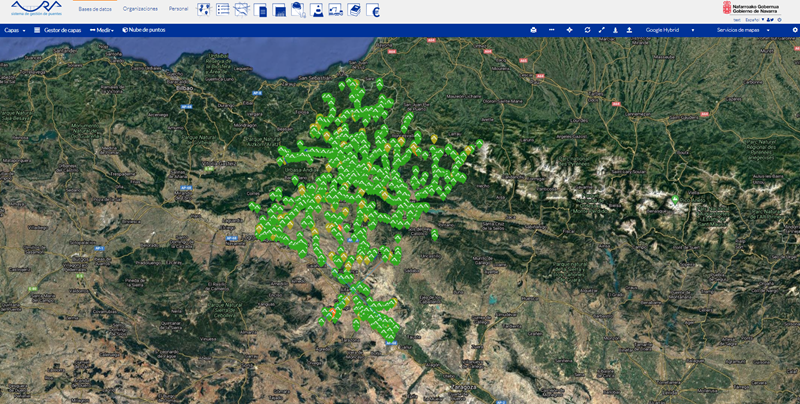Click the upload arrow icon

tap(629, 30)
